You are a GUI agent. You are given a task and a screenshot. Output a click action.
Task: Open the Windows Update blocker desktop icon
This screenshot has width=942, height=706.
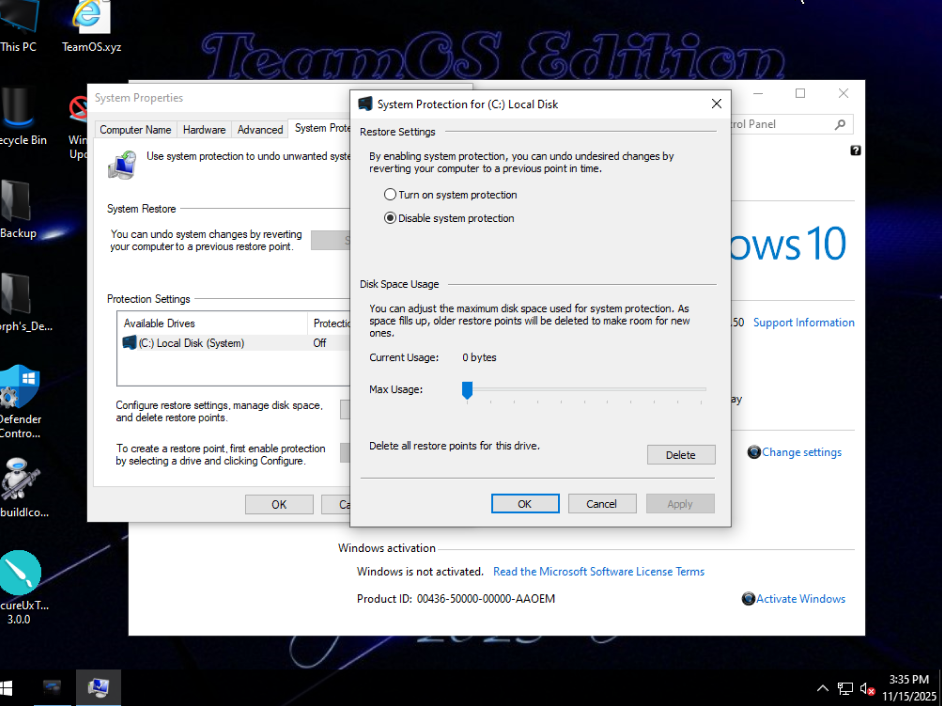click(x=79, y=127)
